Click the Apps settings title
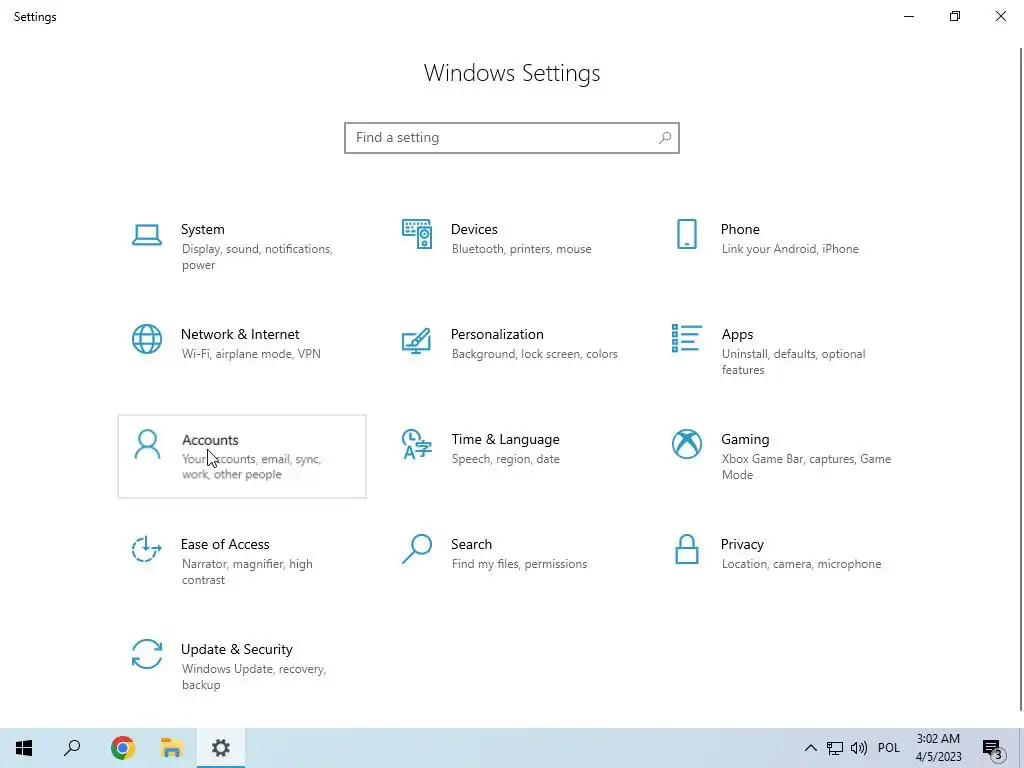 click(737, 334)
